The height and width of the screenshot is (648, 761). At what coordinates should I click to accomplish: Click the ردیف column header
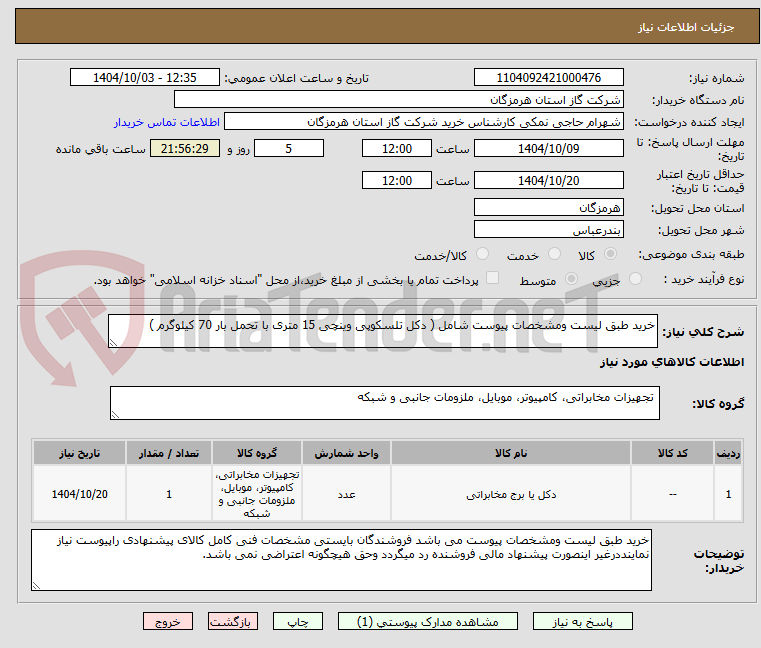click(x=728, y=453)
